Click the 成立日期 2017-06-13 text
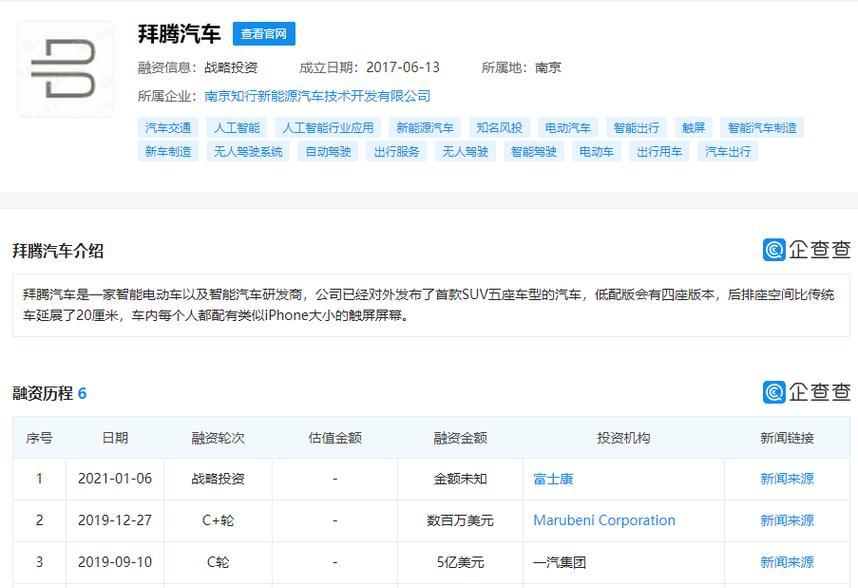This screenshot has width=858, height=588. pyautogui.click(x=369, y=67)
